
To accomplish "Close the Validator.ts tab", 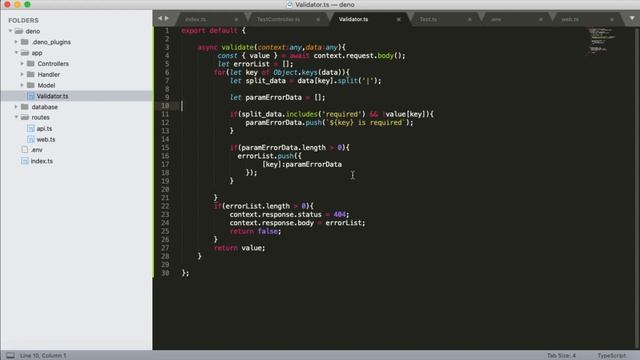I will pos(399,19).
